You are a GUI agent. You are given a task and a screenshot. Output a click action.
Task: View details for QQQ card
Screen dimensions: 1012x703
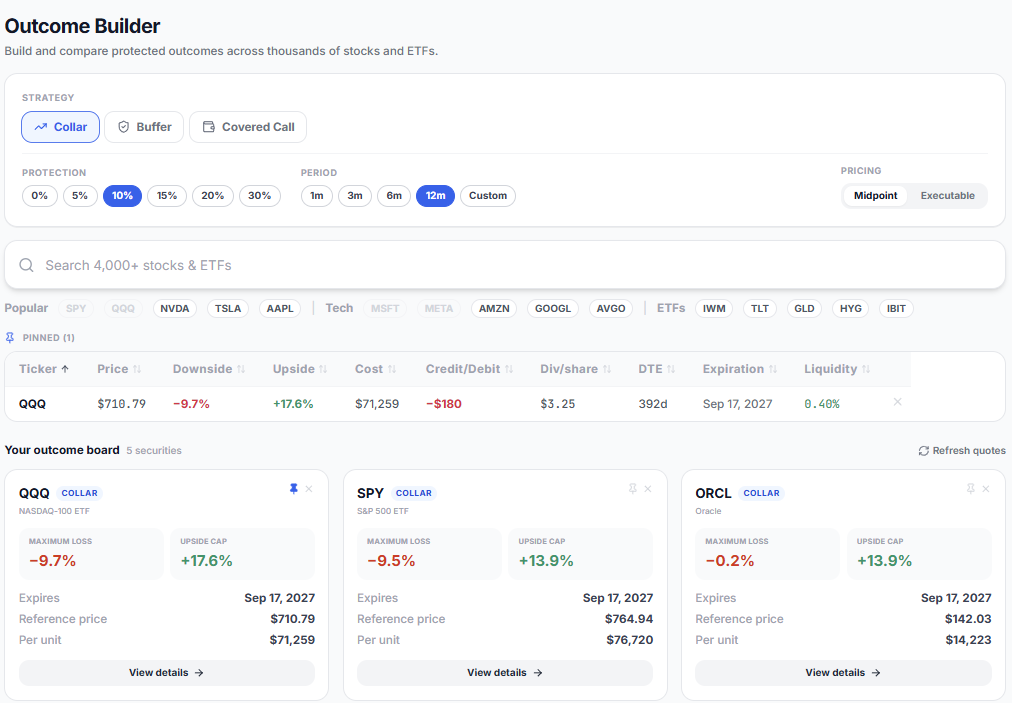tap(167, 673)
